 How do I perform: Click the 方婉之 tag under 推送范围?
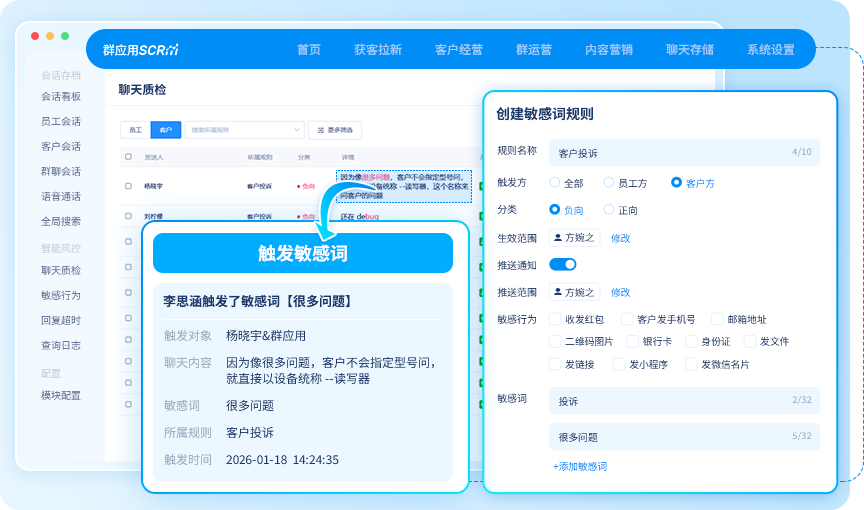click(574, 292)
